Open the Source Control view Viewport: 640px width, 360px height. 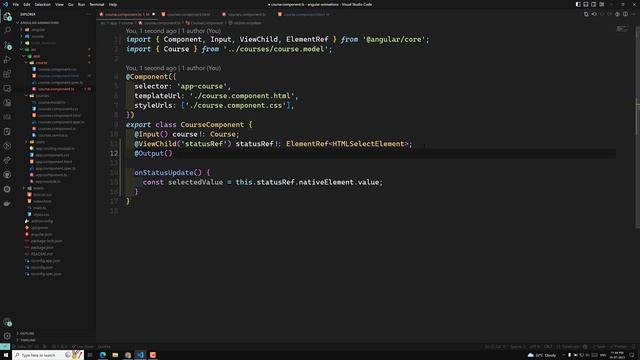click(x=7, y=45)
